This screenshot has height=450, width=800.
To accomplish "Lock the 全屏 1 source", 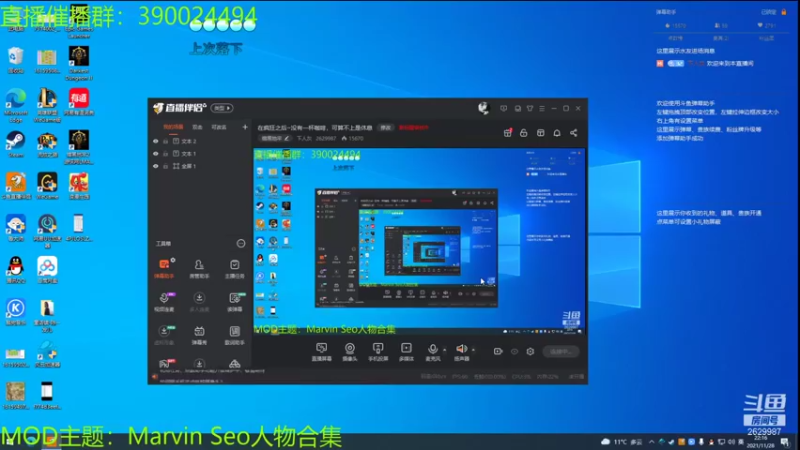I will pos(165,166).
